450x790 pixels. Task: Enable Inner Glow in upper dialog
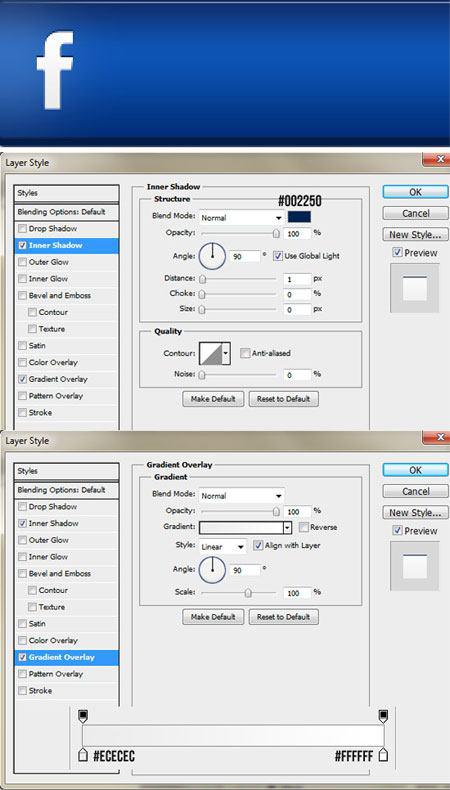pos(22,279)
